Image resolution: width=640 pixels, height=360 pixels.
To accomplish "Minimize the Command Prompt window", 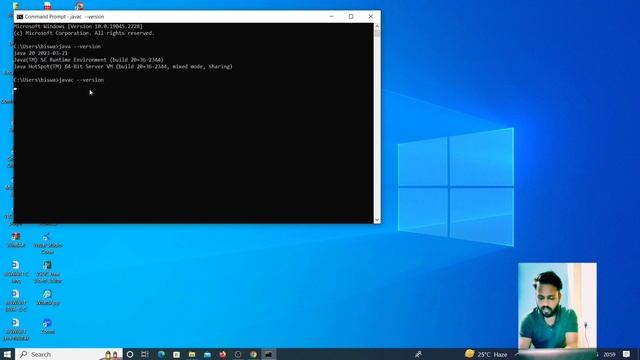I will point(331,17).
